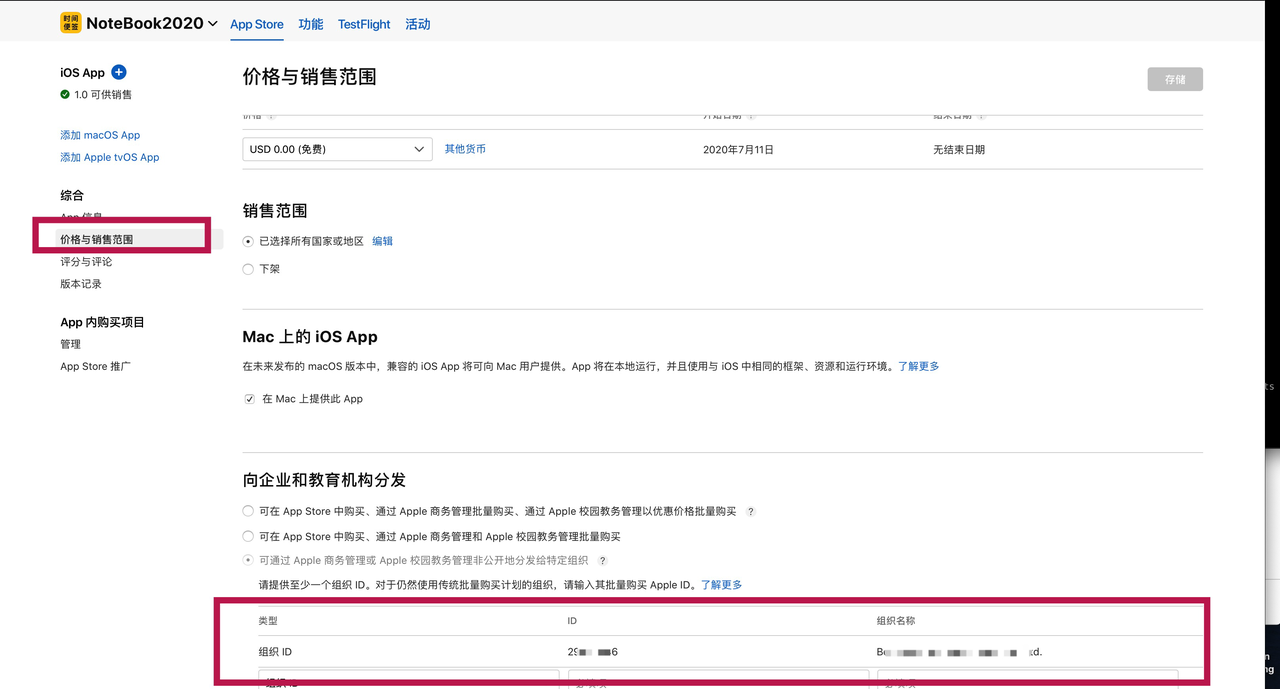This screenshot has height=689, width=1280.
Task: Open 版本记录 in the sidebar
Action: pos(81,284)
